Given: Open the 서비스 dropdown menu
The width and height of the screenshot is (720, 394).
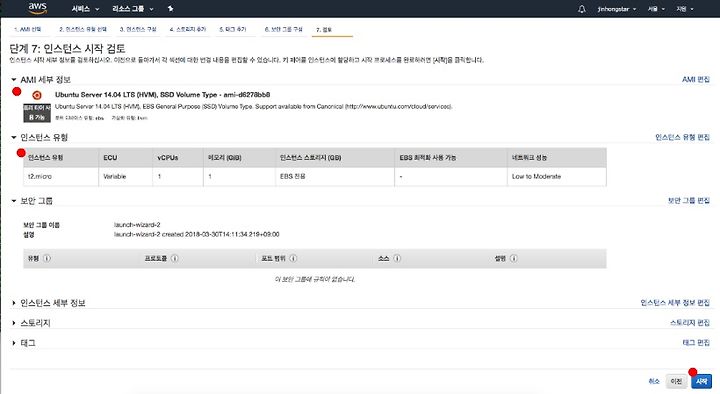Looking at the screenshot, I should coord(85,9).
